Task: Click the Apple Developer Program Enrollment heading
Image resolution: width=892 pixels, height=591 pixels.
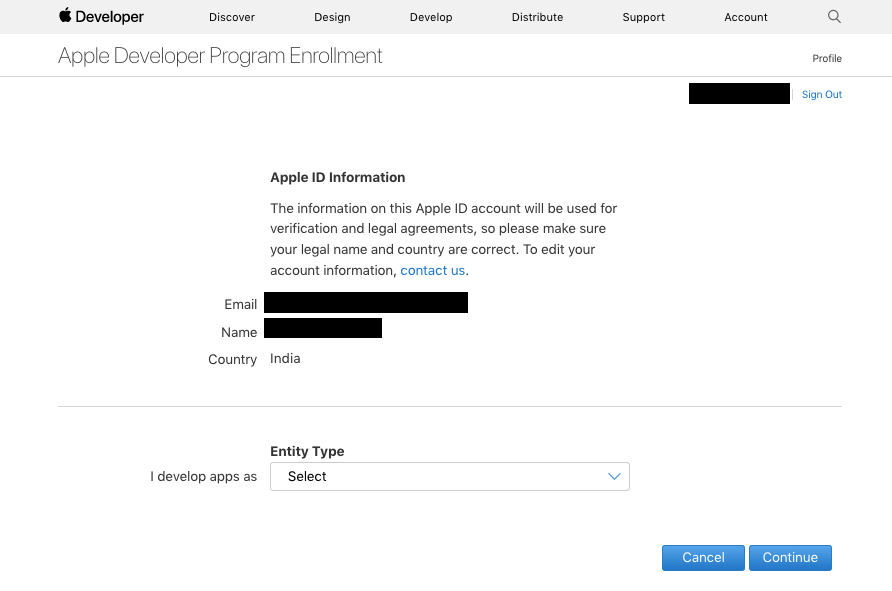Action: coord(220,56)
